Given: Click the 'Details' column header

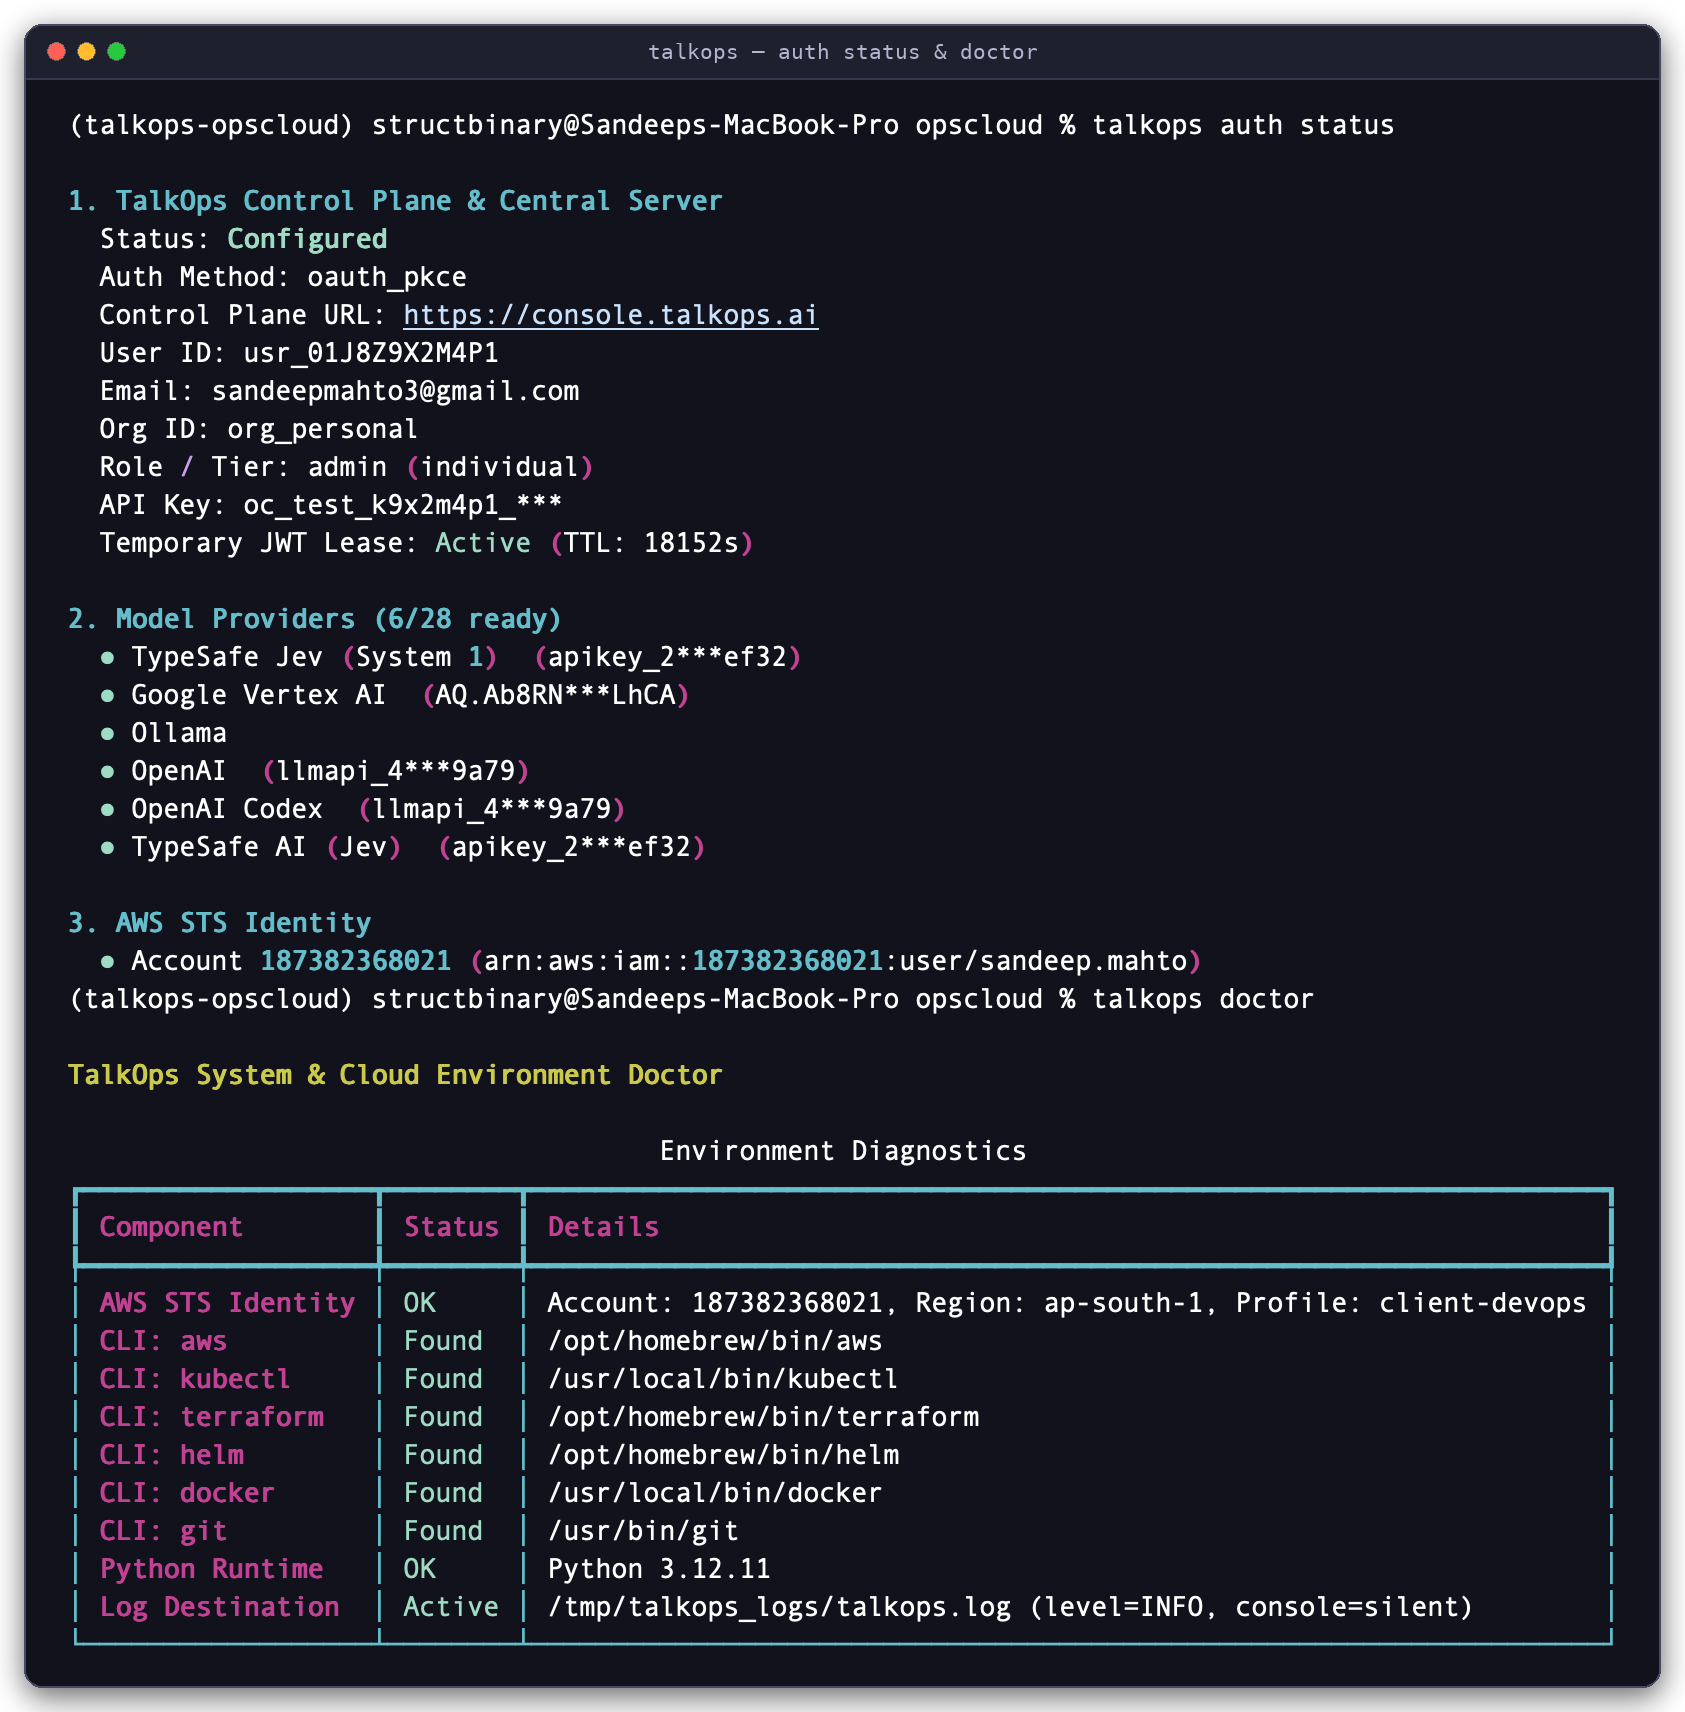Looking at the screenshot, I should [603, 1227].
